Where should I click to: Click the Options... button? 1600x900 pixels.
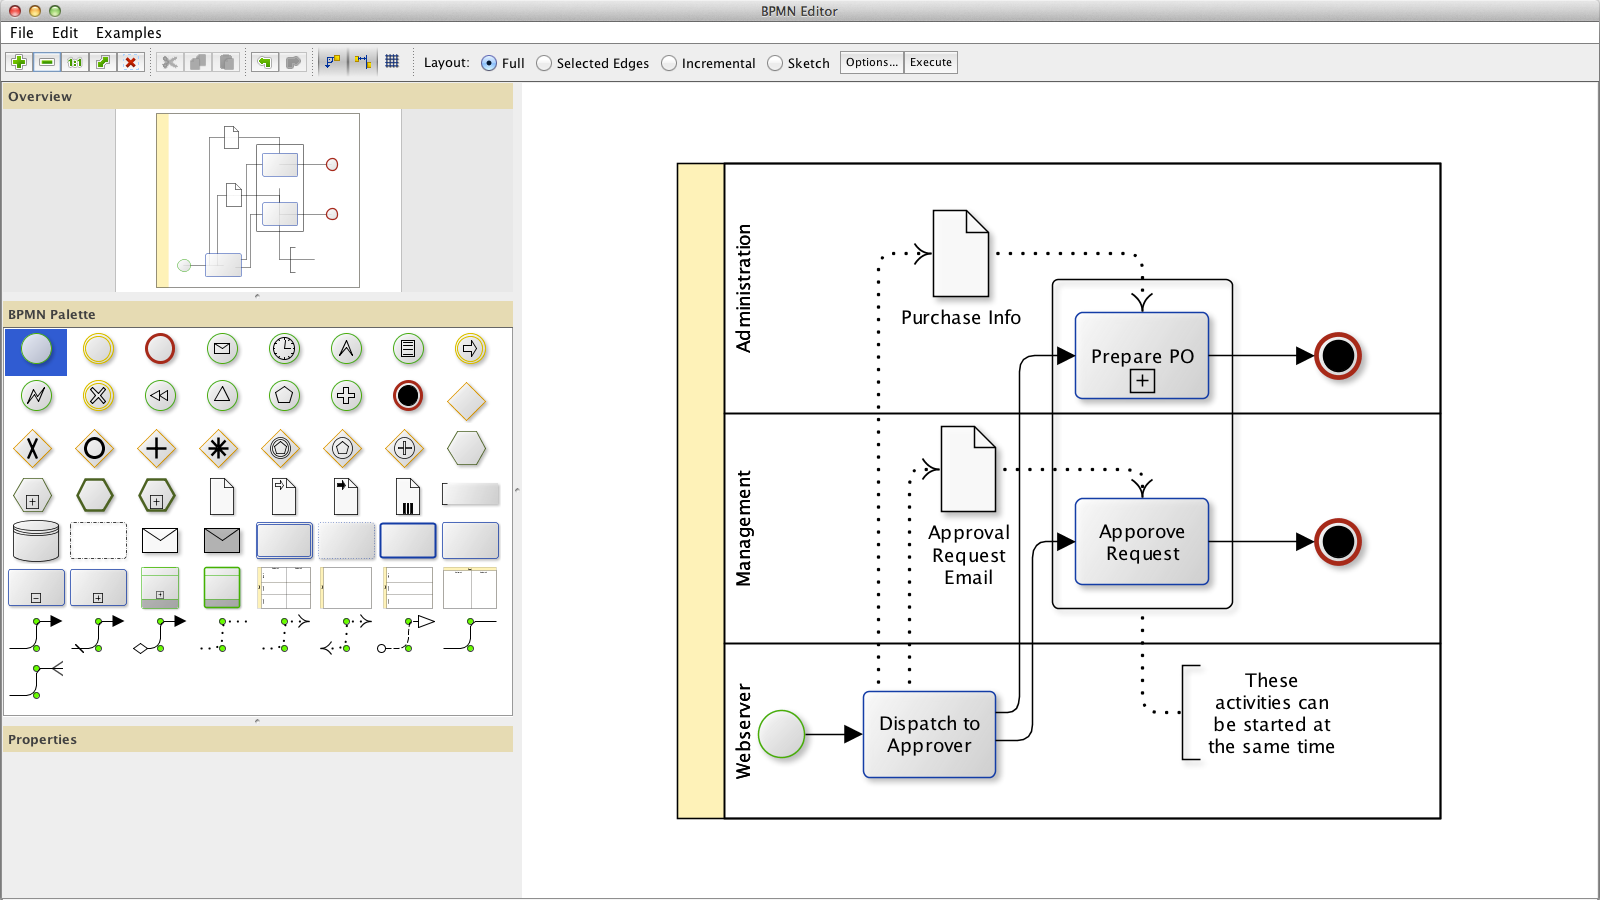pyautogui.click(x=872, y=62)
